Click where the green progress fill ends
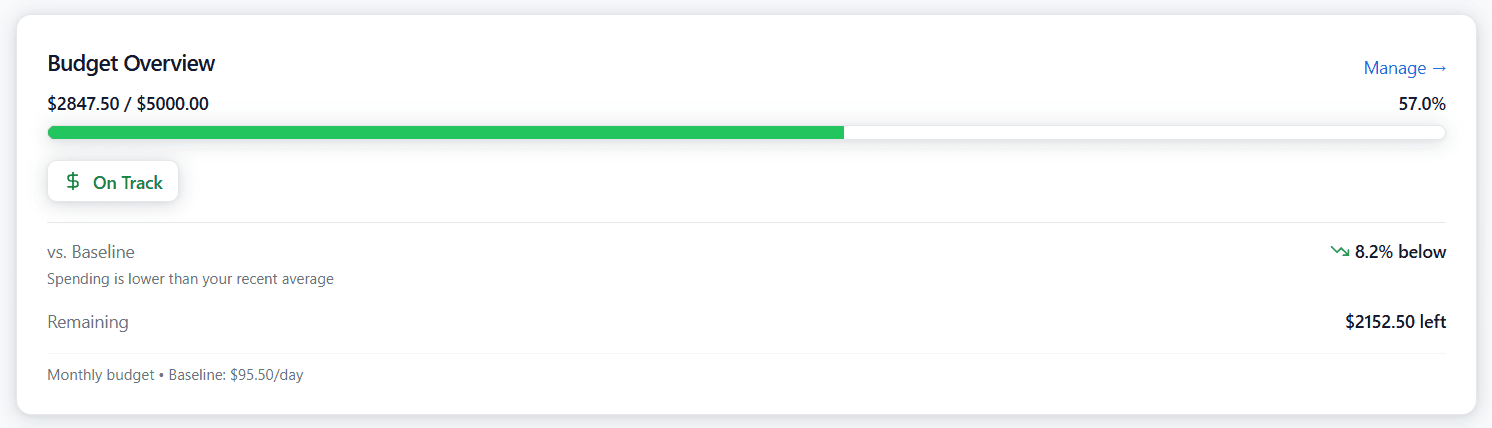 842,133
